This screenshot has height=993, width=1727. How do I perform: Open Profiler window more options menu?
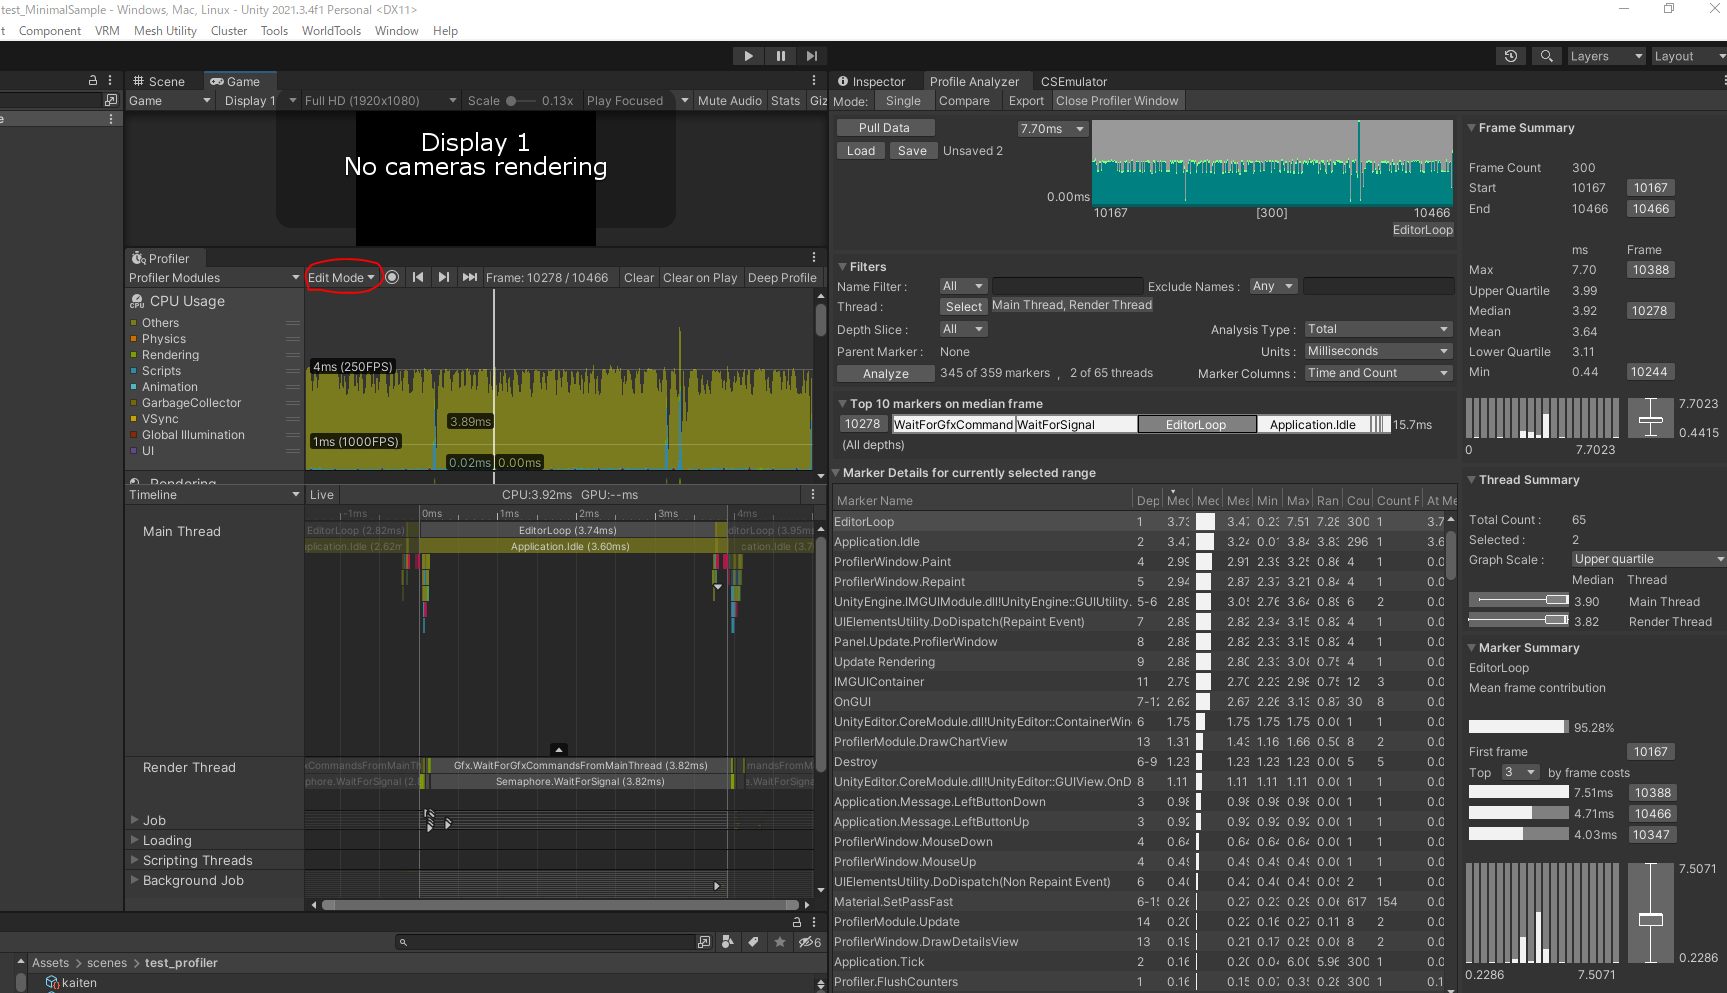click(814, 258)
